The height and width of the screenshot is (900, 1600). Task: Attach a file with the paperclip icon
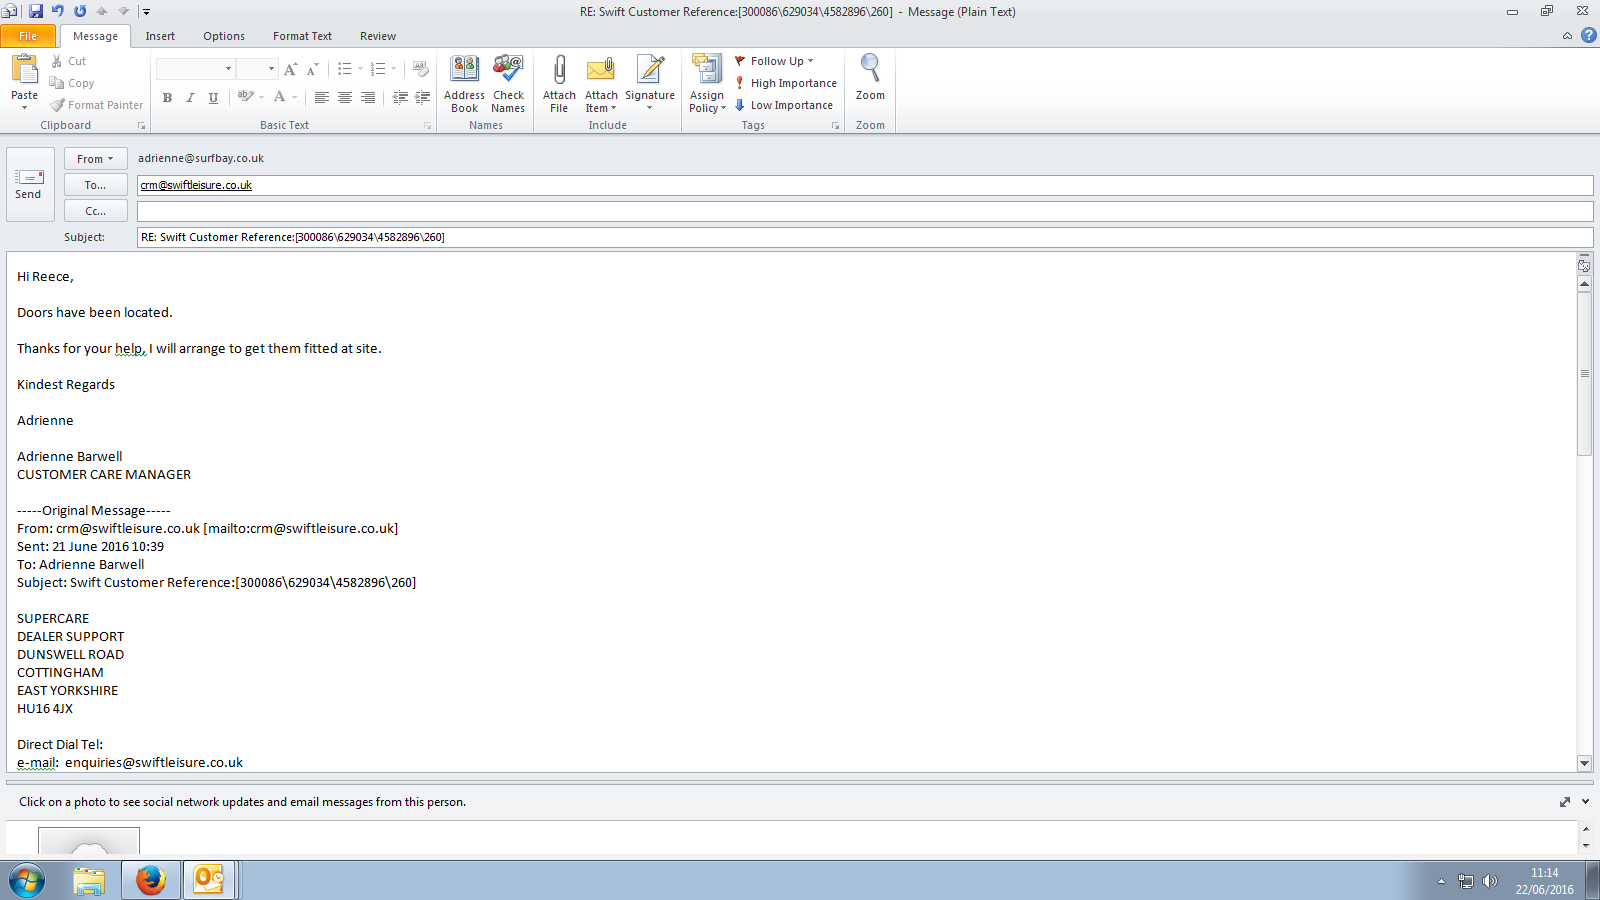click(x=559, y=84)
